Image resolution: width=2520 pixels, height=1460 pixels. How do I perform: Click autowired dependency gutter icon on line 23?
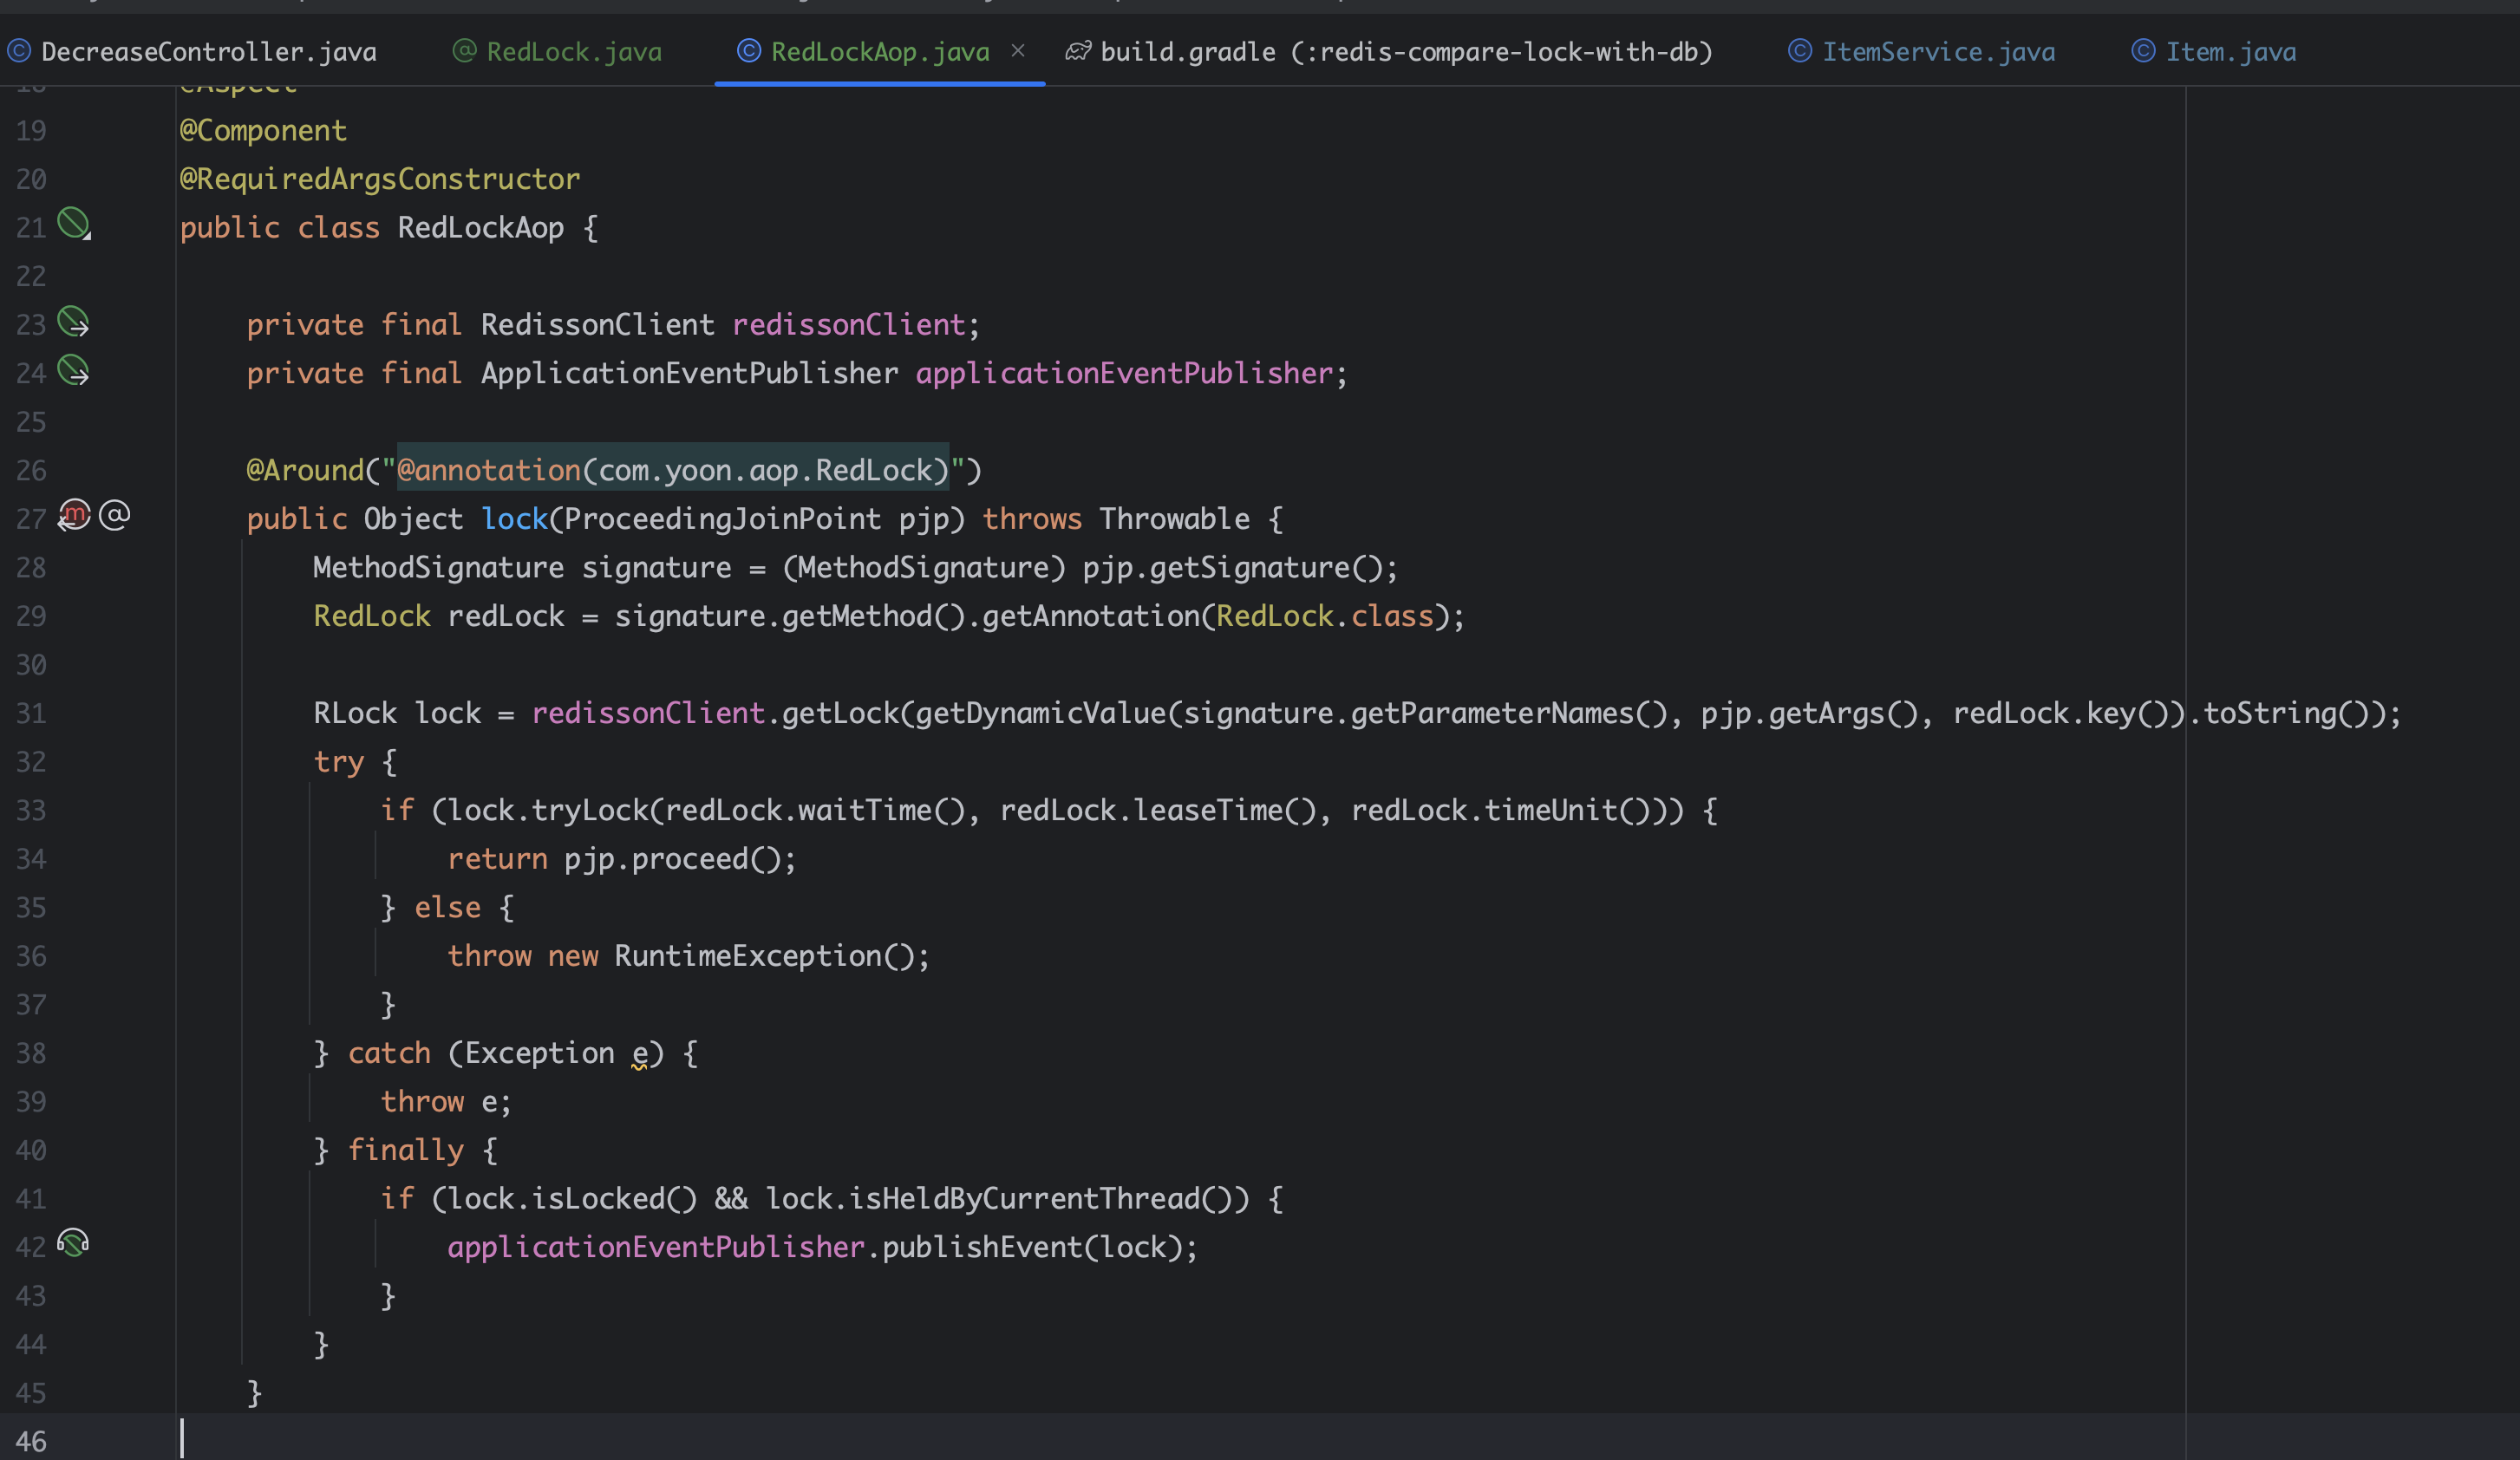(x=73, y=322)
